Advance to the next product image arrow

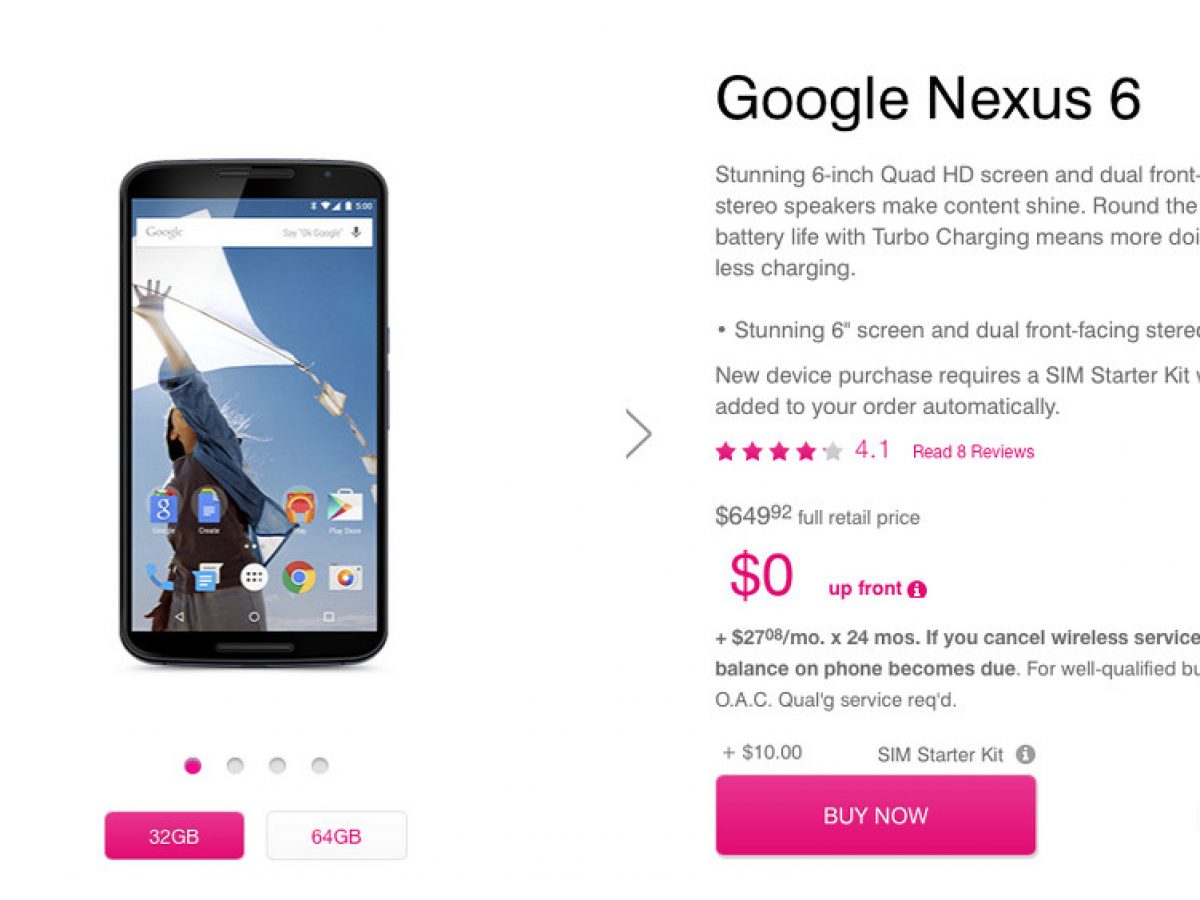coord(638,434)
